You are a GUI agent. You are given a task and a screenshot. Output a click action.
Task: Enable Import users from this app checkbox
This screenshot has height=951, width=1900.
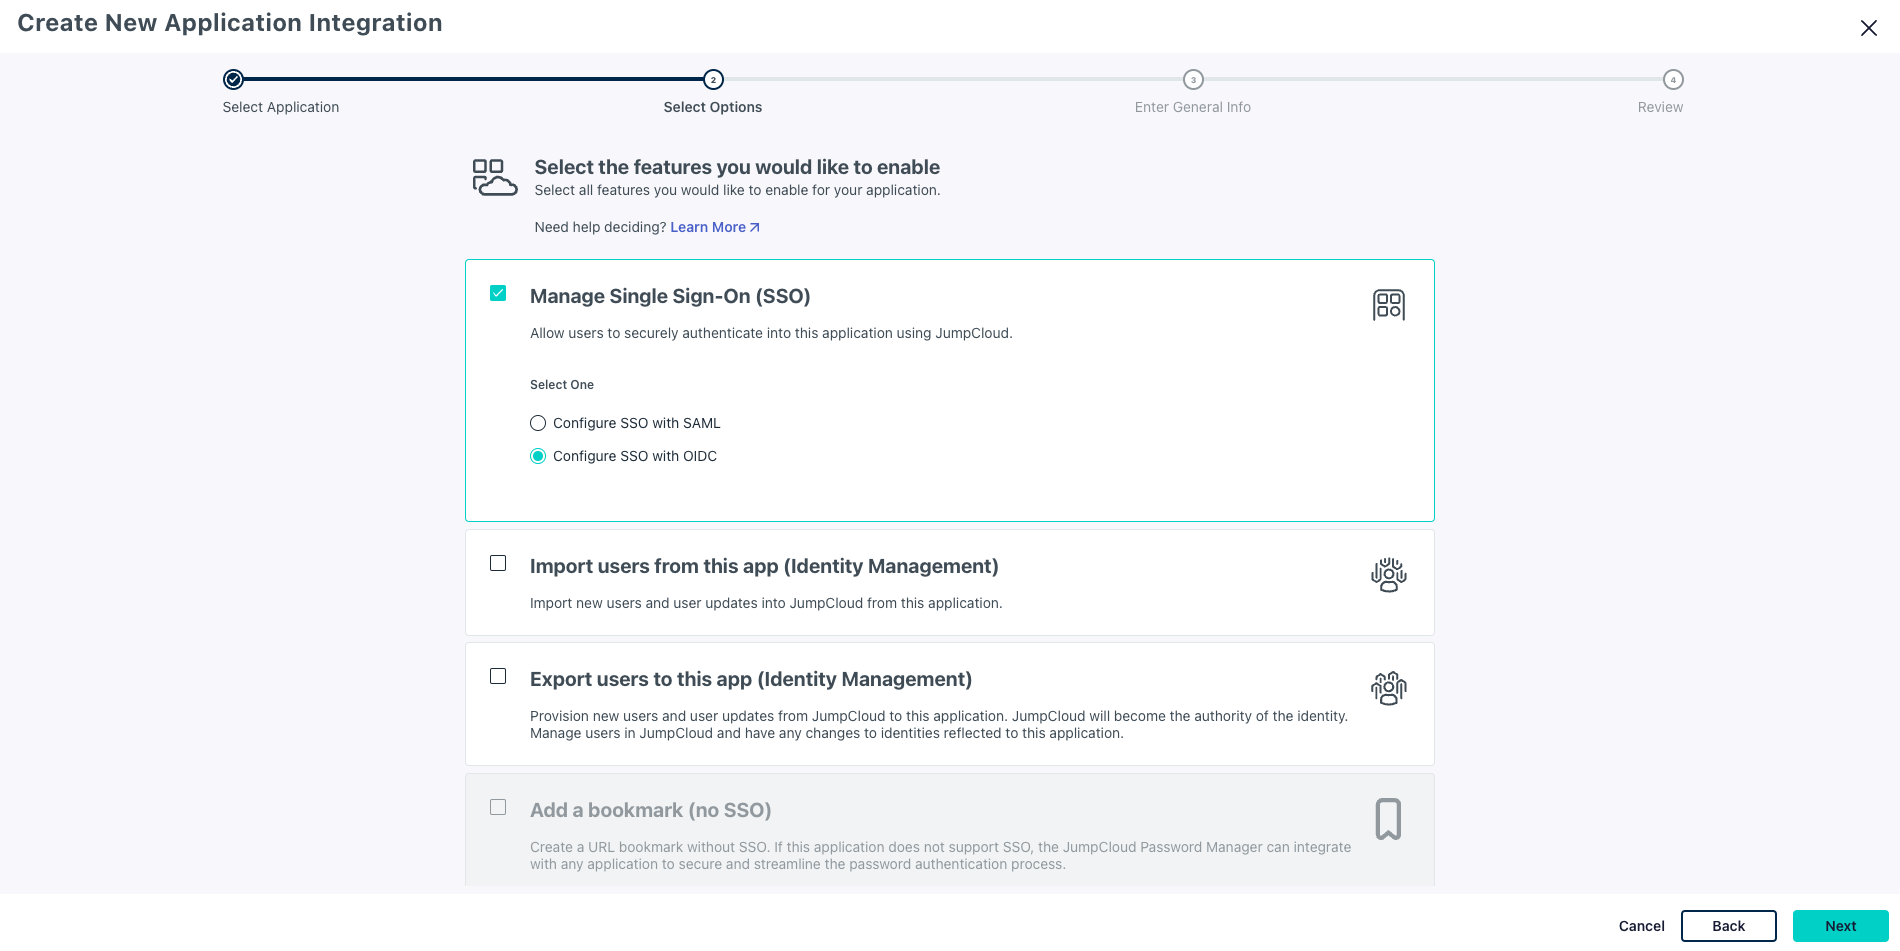[x=498, y=563]
